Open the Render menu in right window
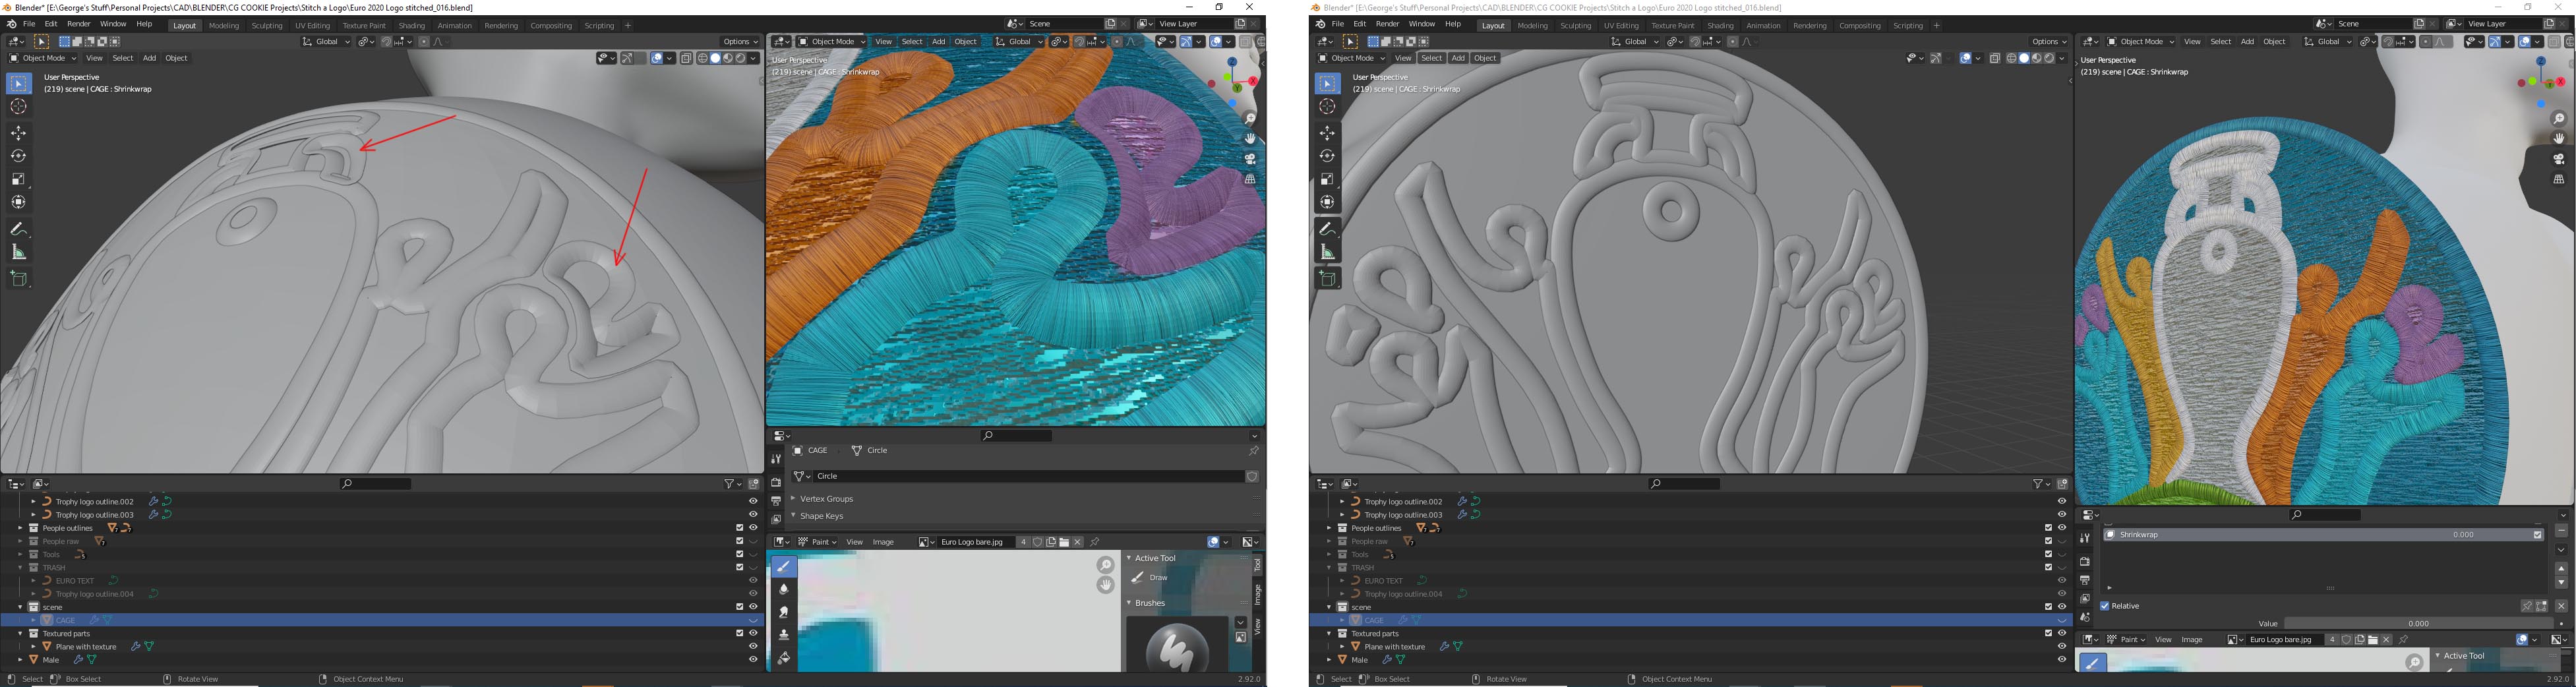This screenshot has height=687, width=2576. 1387,24
